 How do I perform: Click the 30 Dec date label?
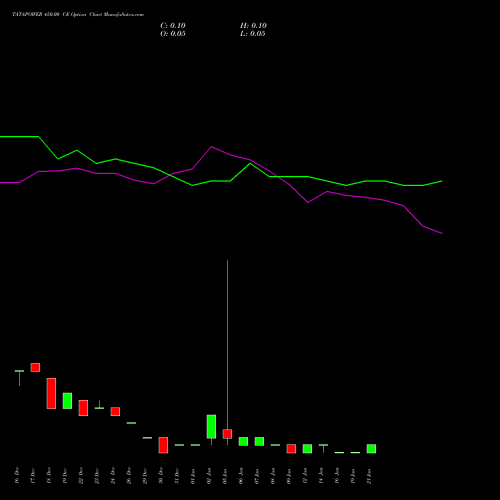point(161,475)
